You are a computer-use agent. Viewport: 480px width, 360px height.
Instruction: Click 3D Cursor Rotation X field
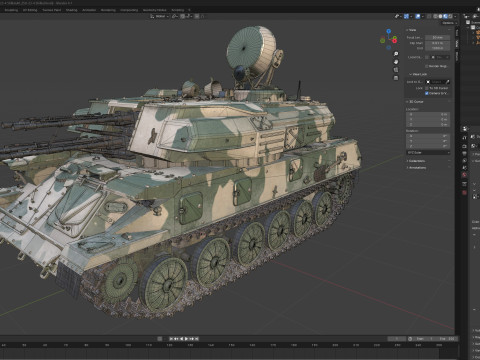coord(428,136)
